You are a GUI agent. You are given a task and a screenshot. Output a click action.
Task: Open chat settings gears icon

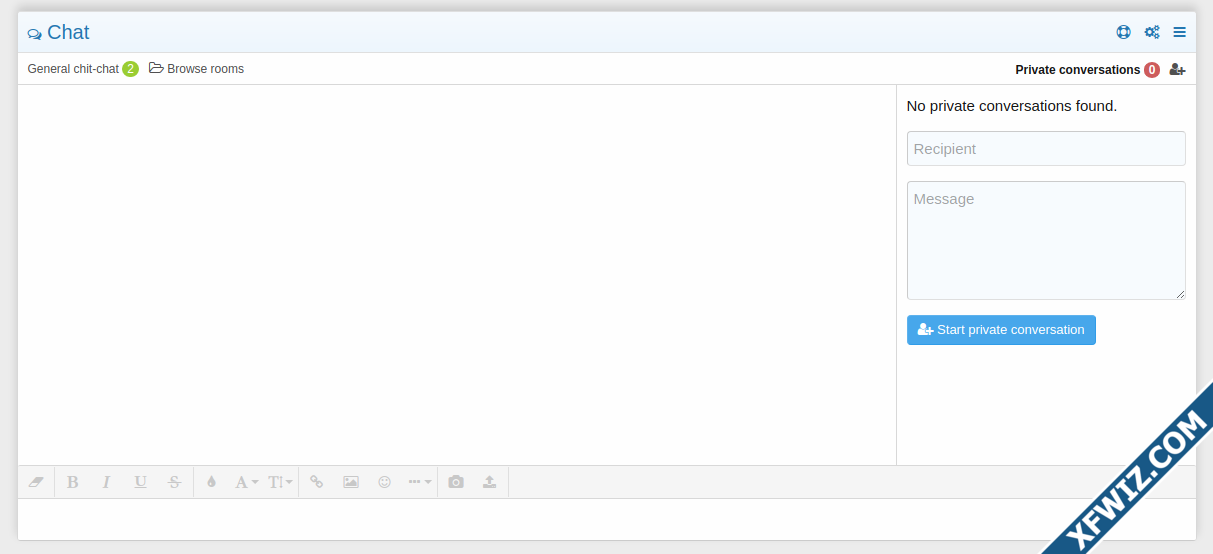(x=1152, y=32)
